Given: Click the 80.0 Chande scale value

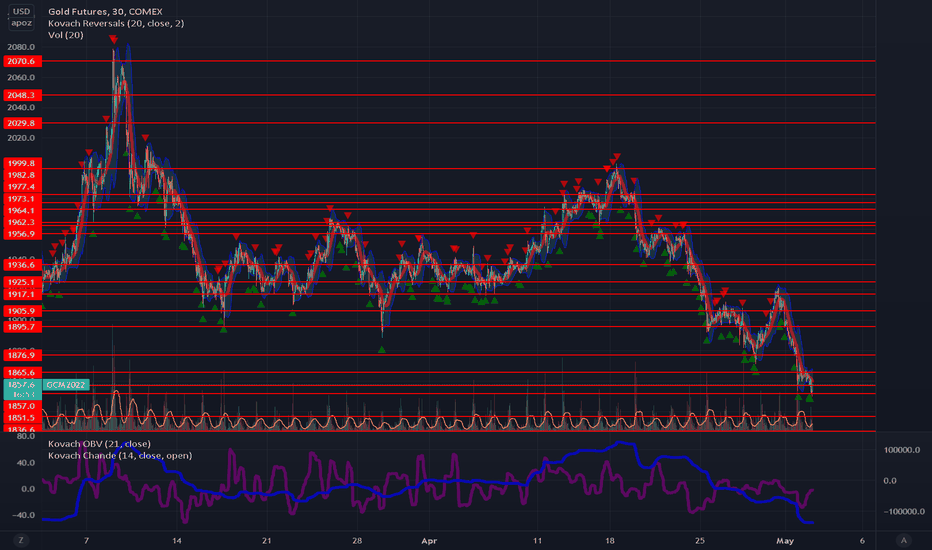Looking at the screenshot, I should point(26,436).
